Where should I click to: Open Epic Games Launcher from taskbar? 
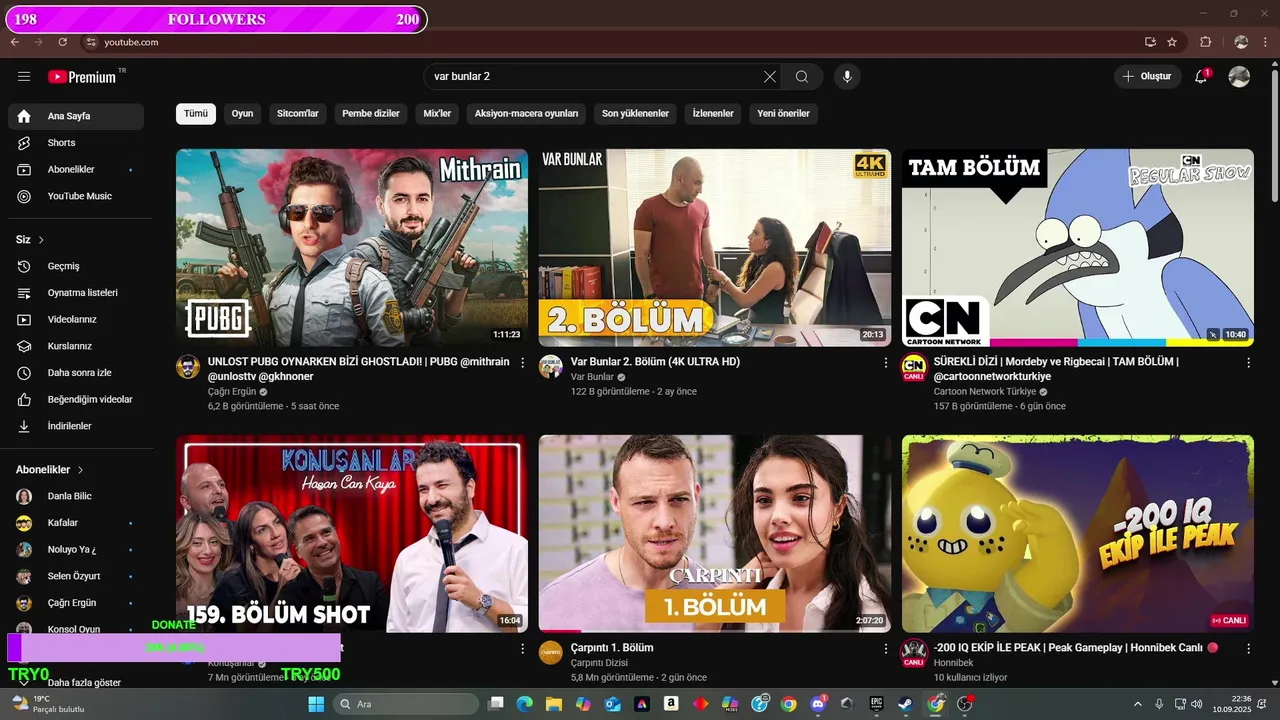click(x=876, y=704)
